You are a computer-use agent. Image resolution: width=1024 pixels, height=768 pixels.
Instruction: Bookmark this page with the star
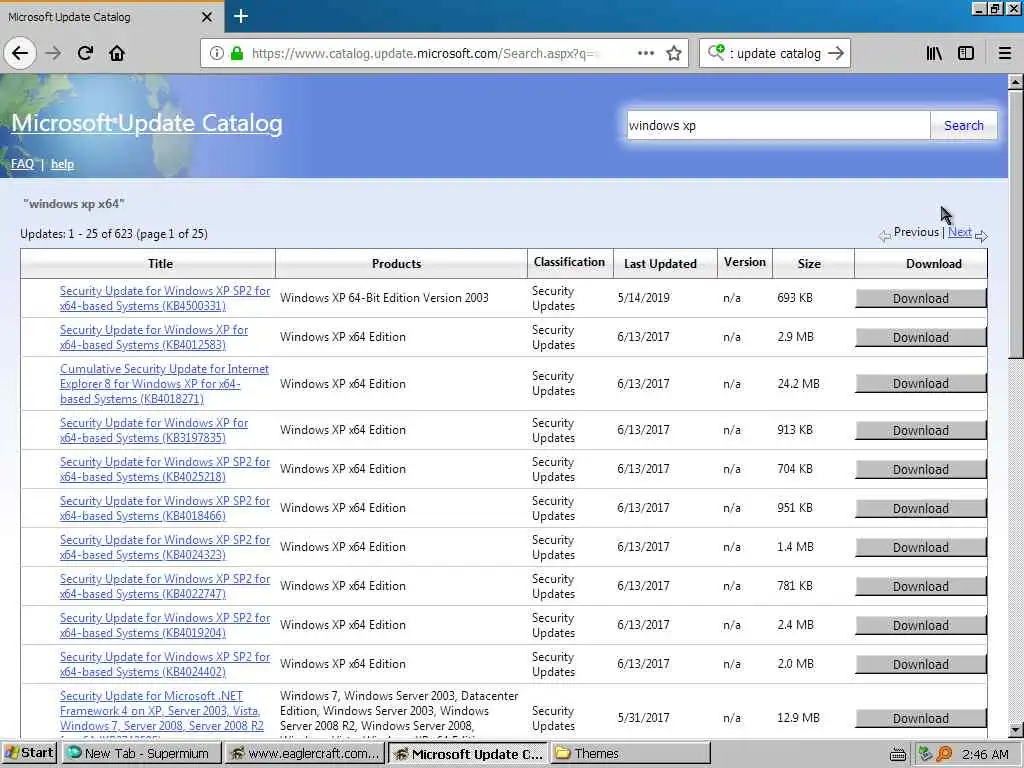tap(674, 54)
